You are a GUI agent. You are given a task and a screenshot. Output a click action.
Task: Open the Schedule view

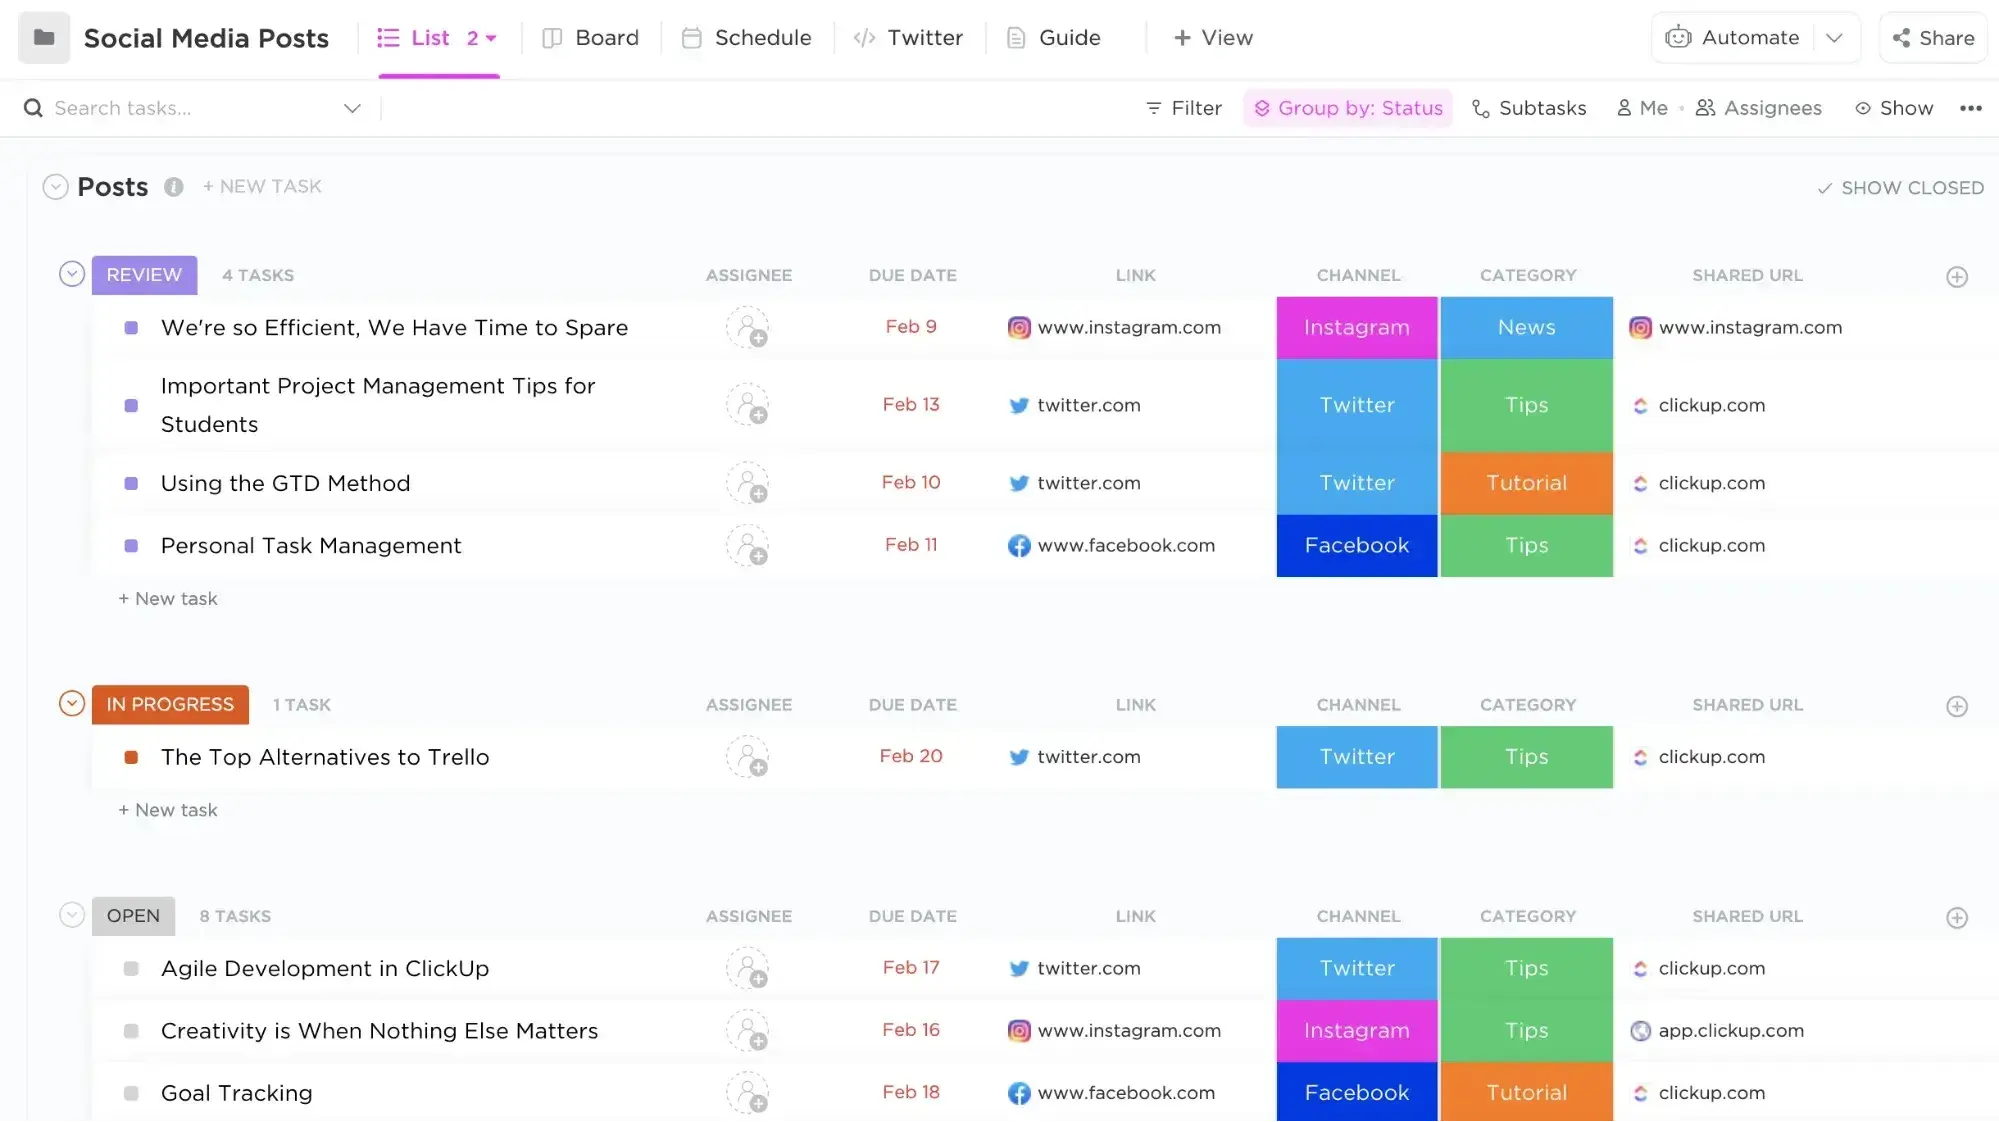tap(762, 37)
